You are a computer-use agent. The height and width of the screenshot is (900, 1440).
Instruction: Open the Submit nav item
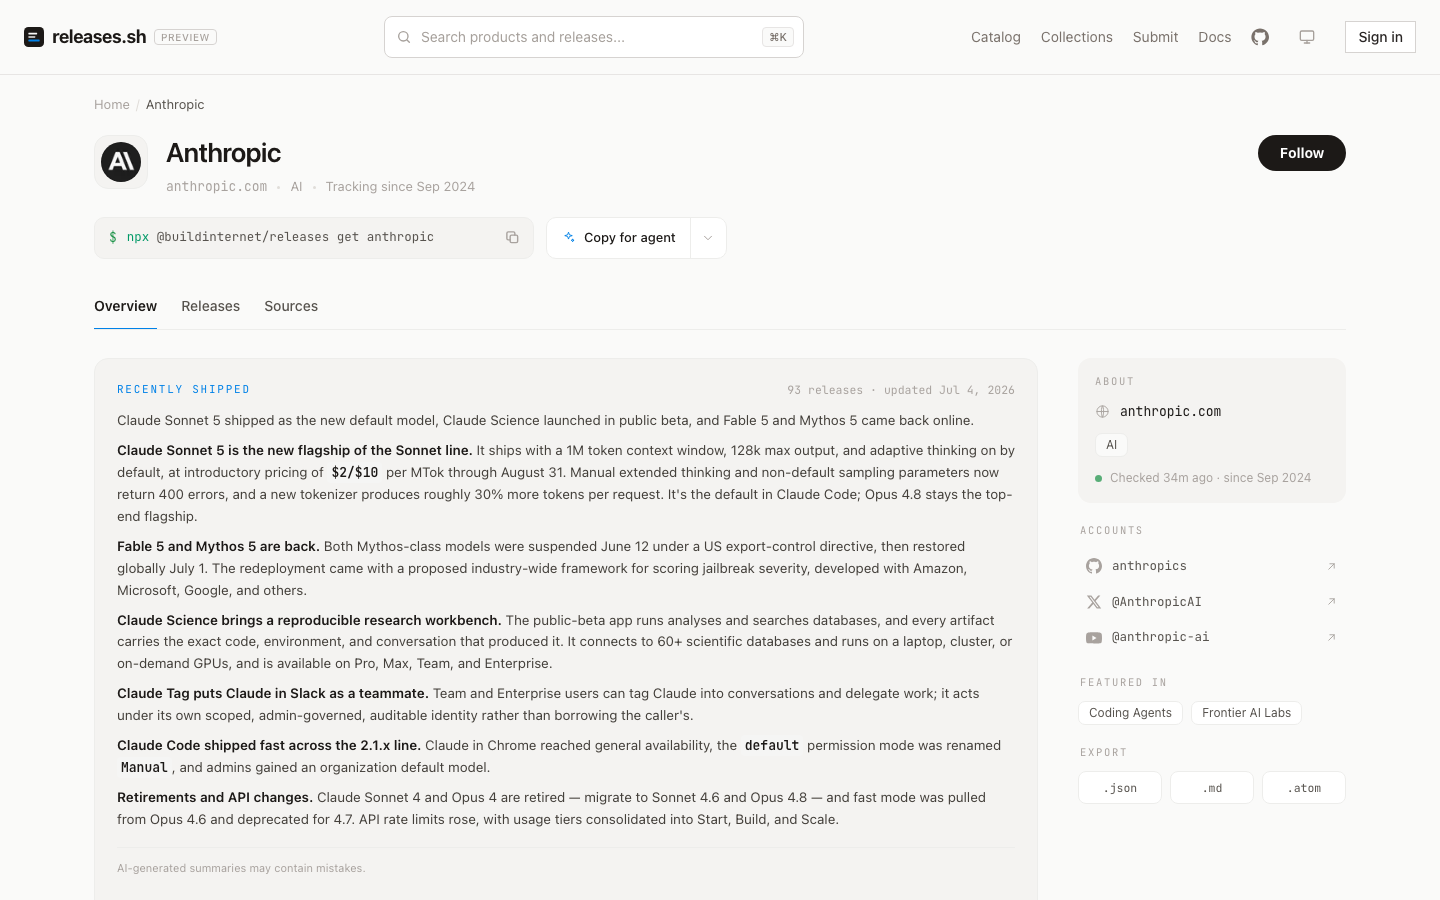[x=1155, y=37]
